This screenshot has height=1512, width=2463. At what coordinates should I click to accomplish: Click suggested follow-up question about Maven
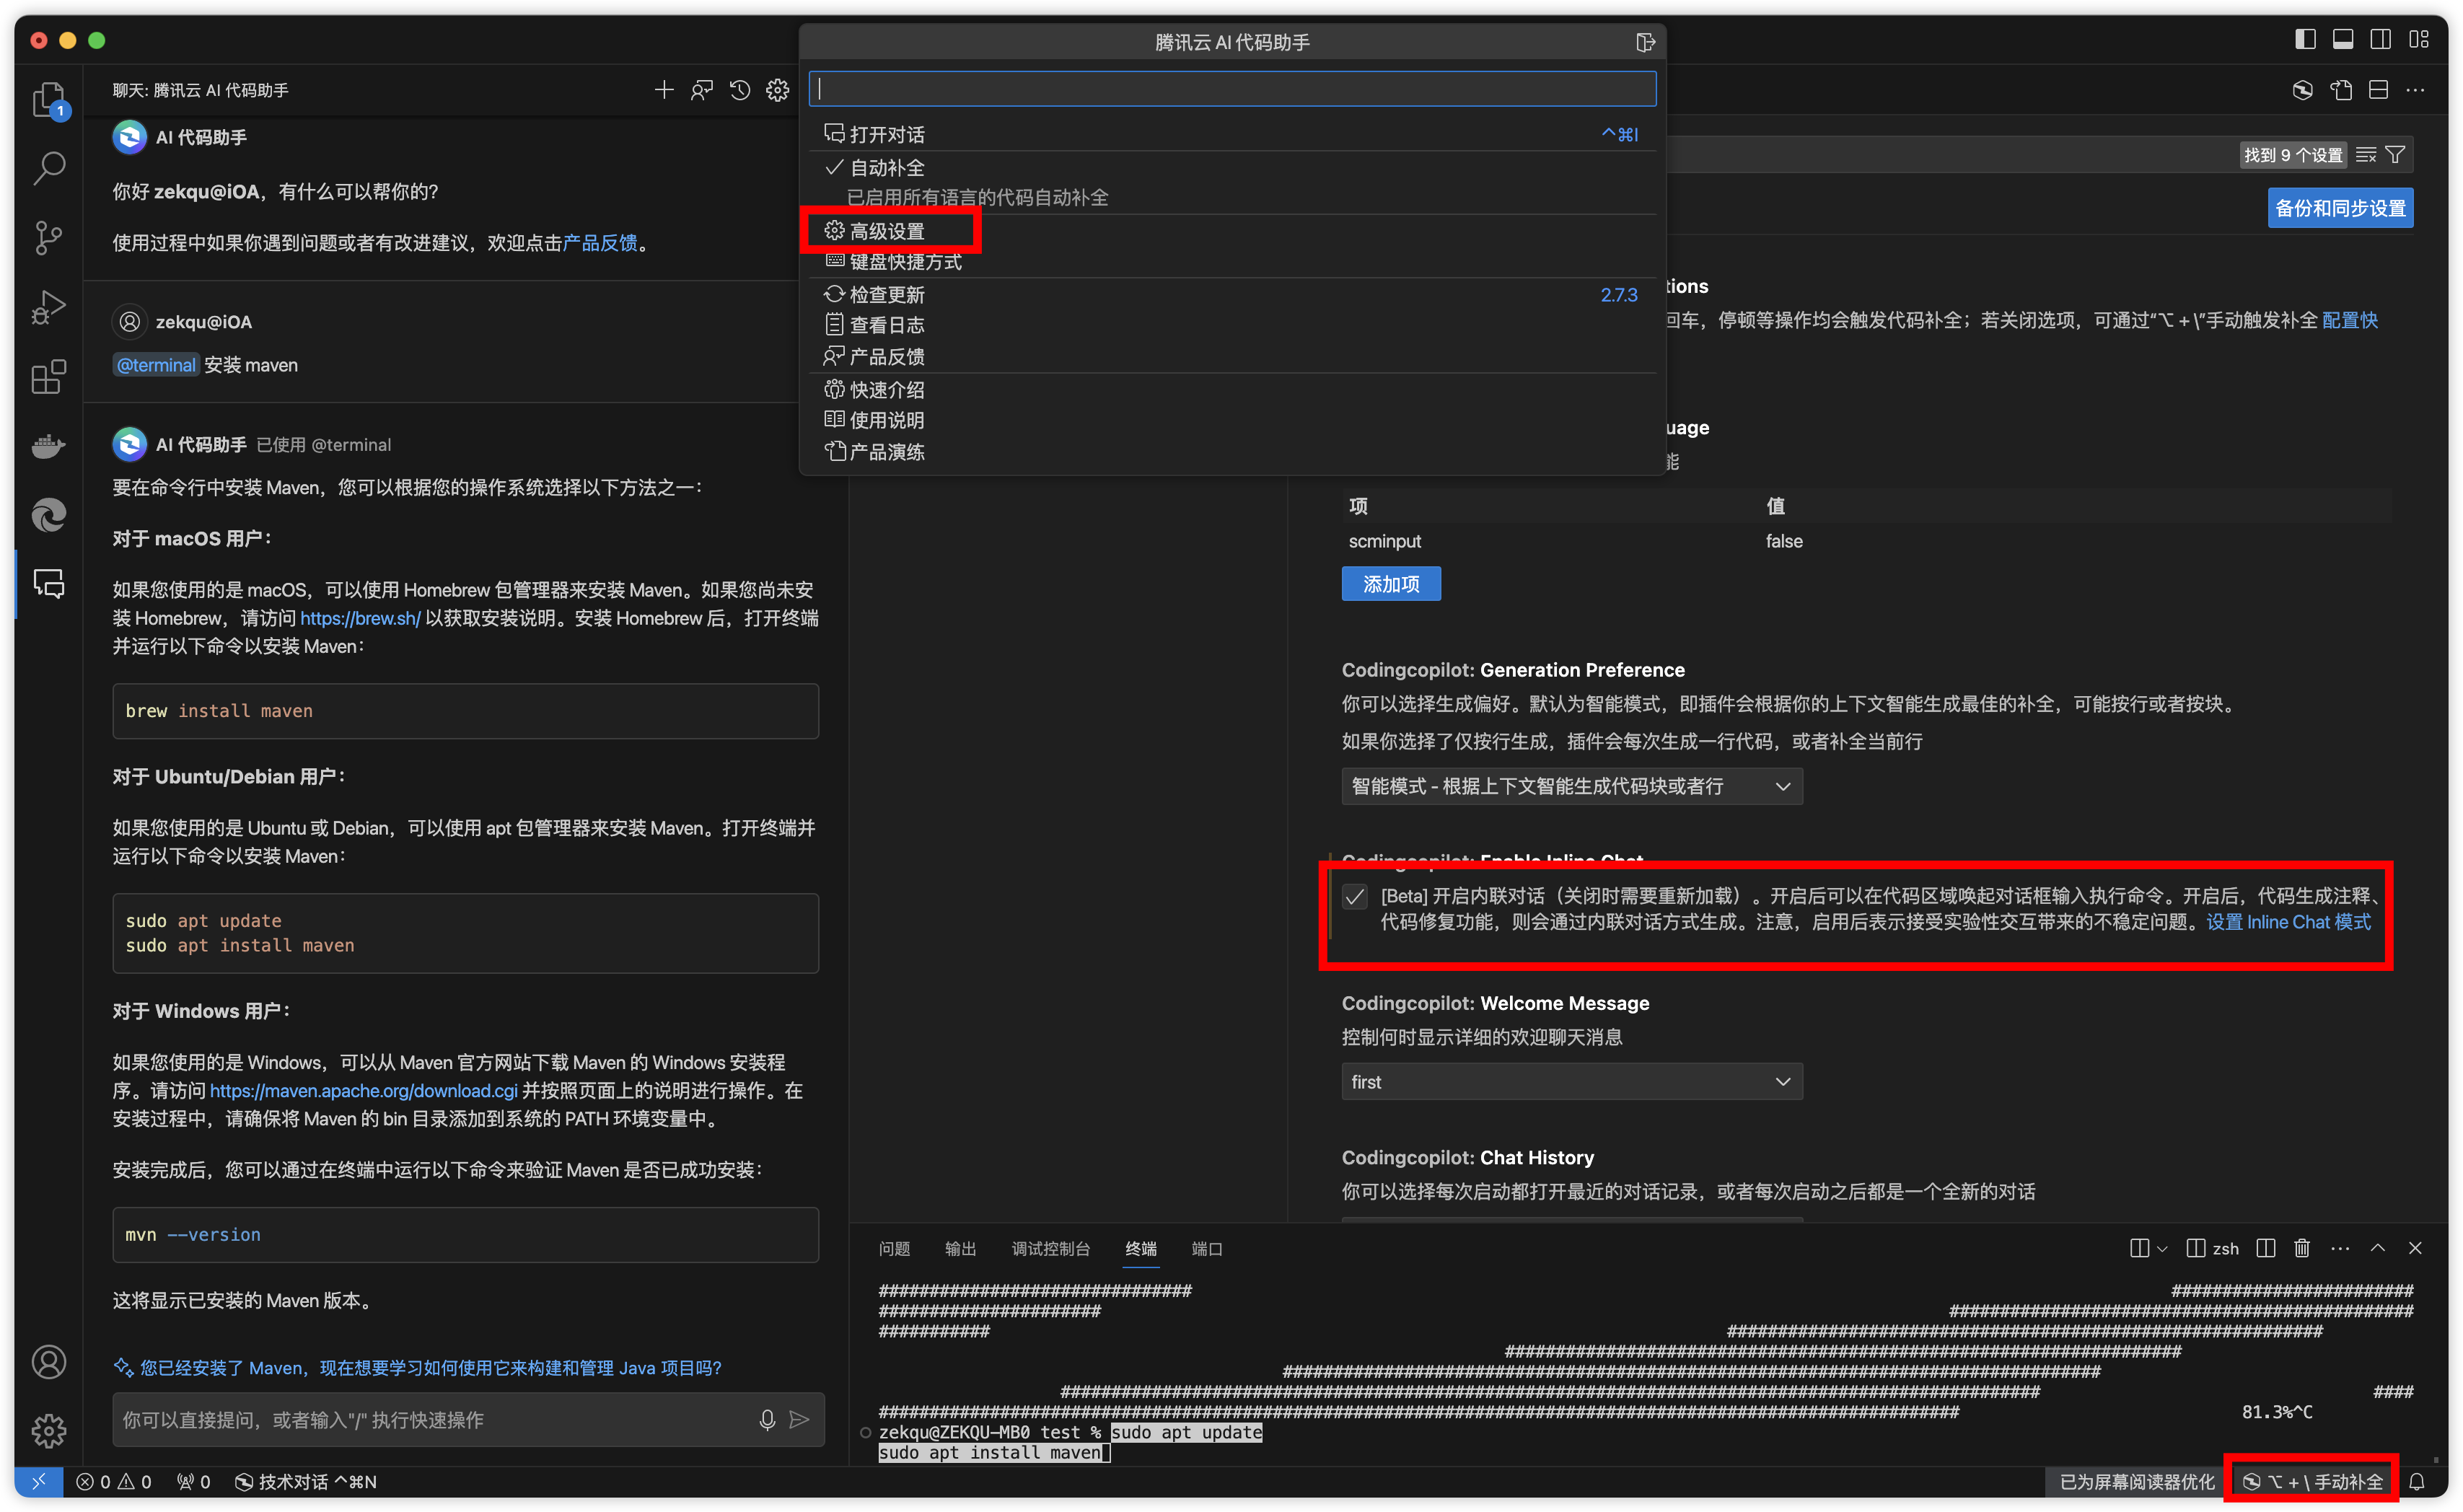430,1368
